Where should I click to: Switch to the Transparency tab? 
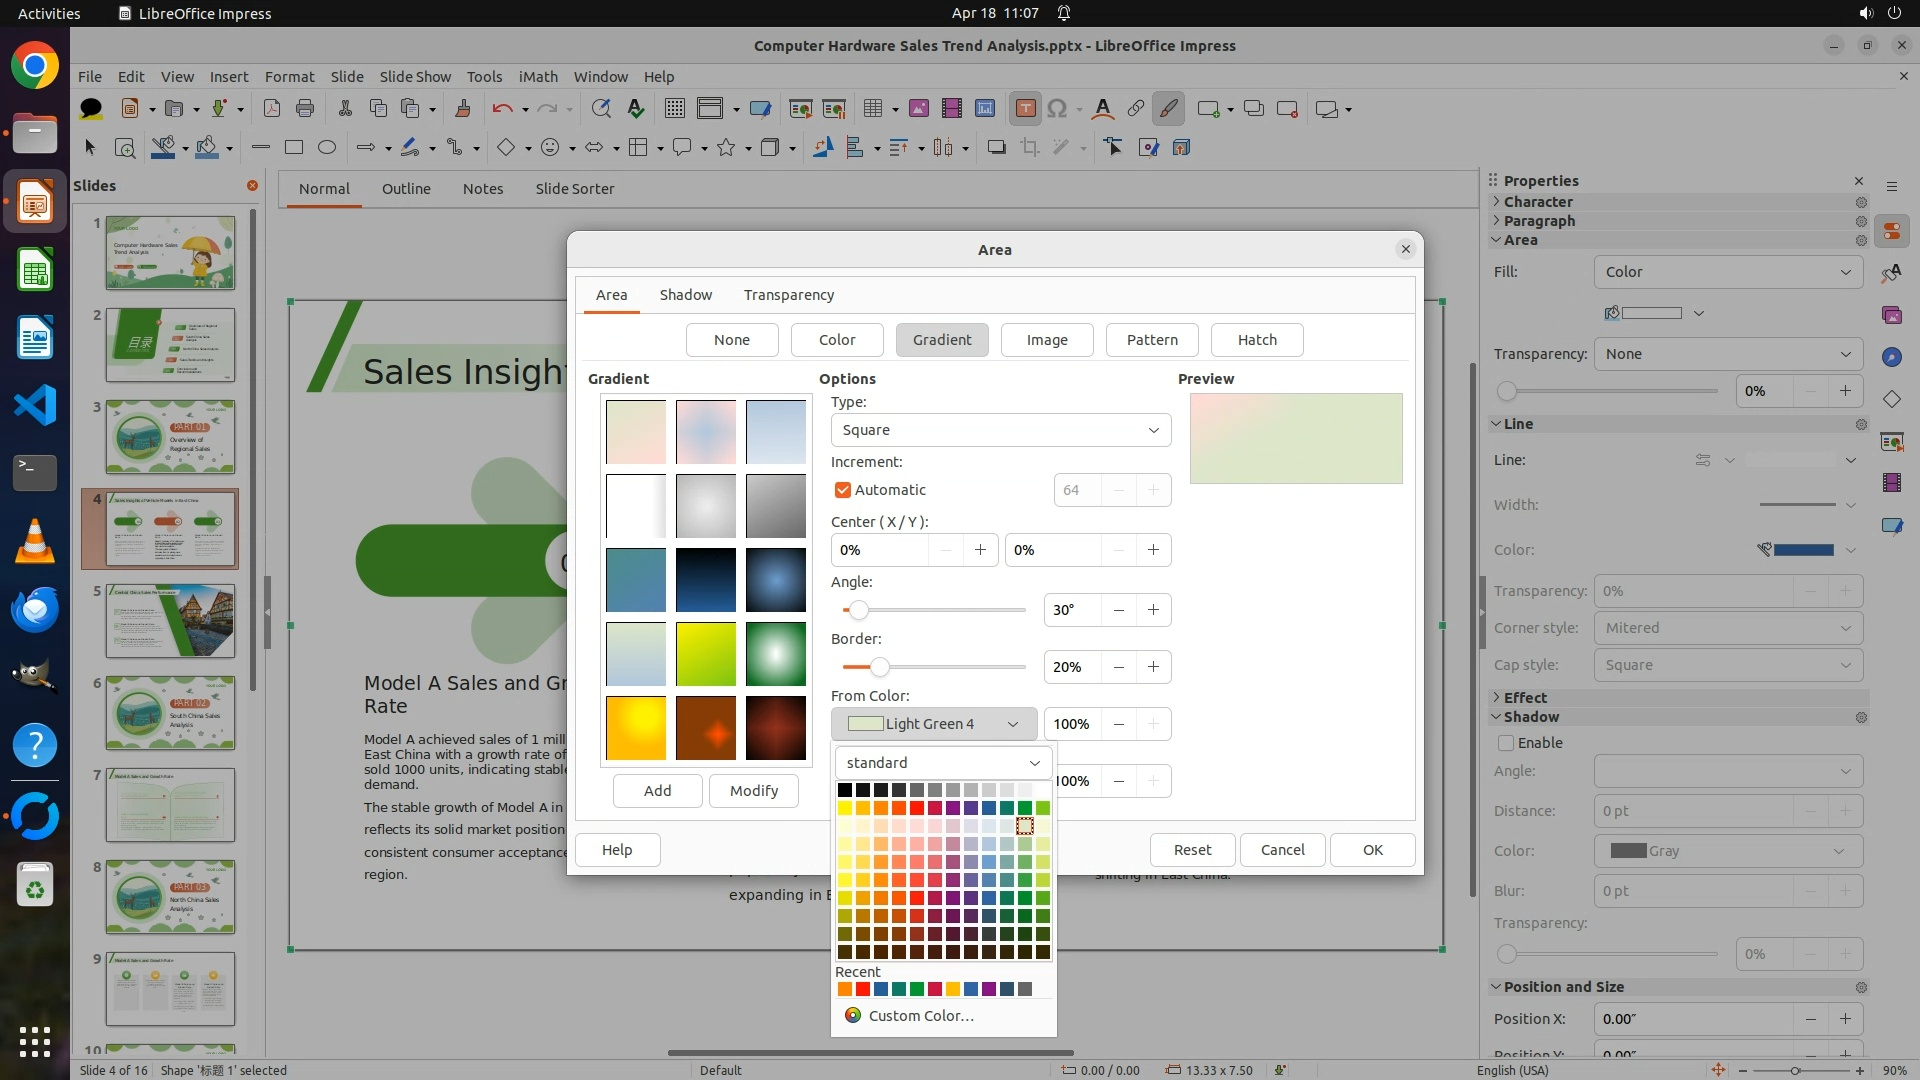[788, 295]
